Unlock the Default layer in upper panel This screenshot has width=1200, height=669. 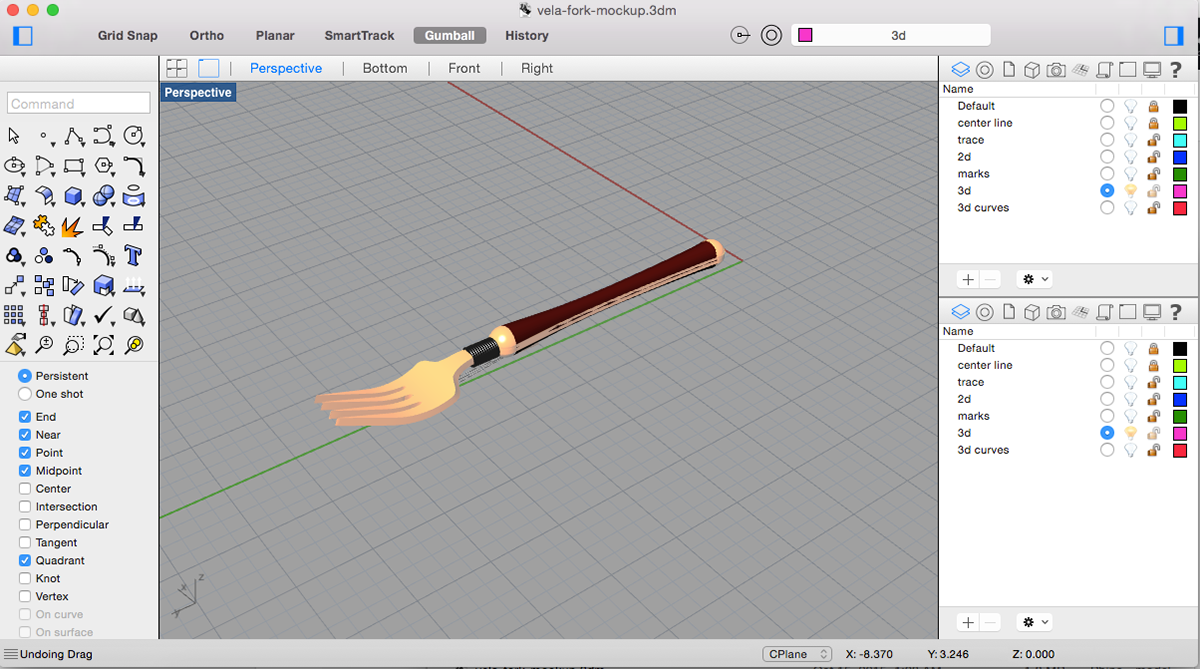[x=1153, y=106]
